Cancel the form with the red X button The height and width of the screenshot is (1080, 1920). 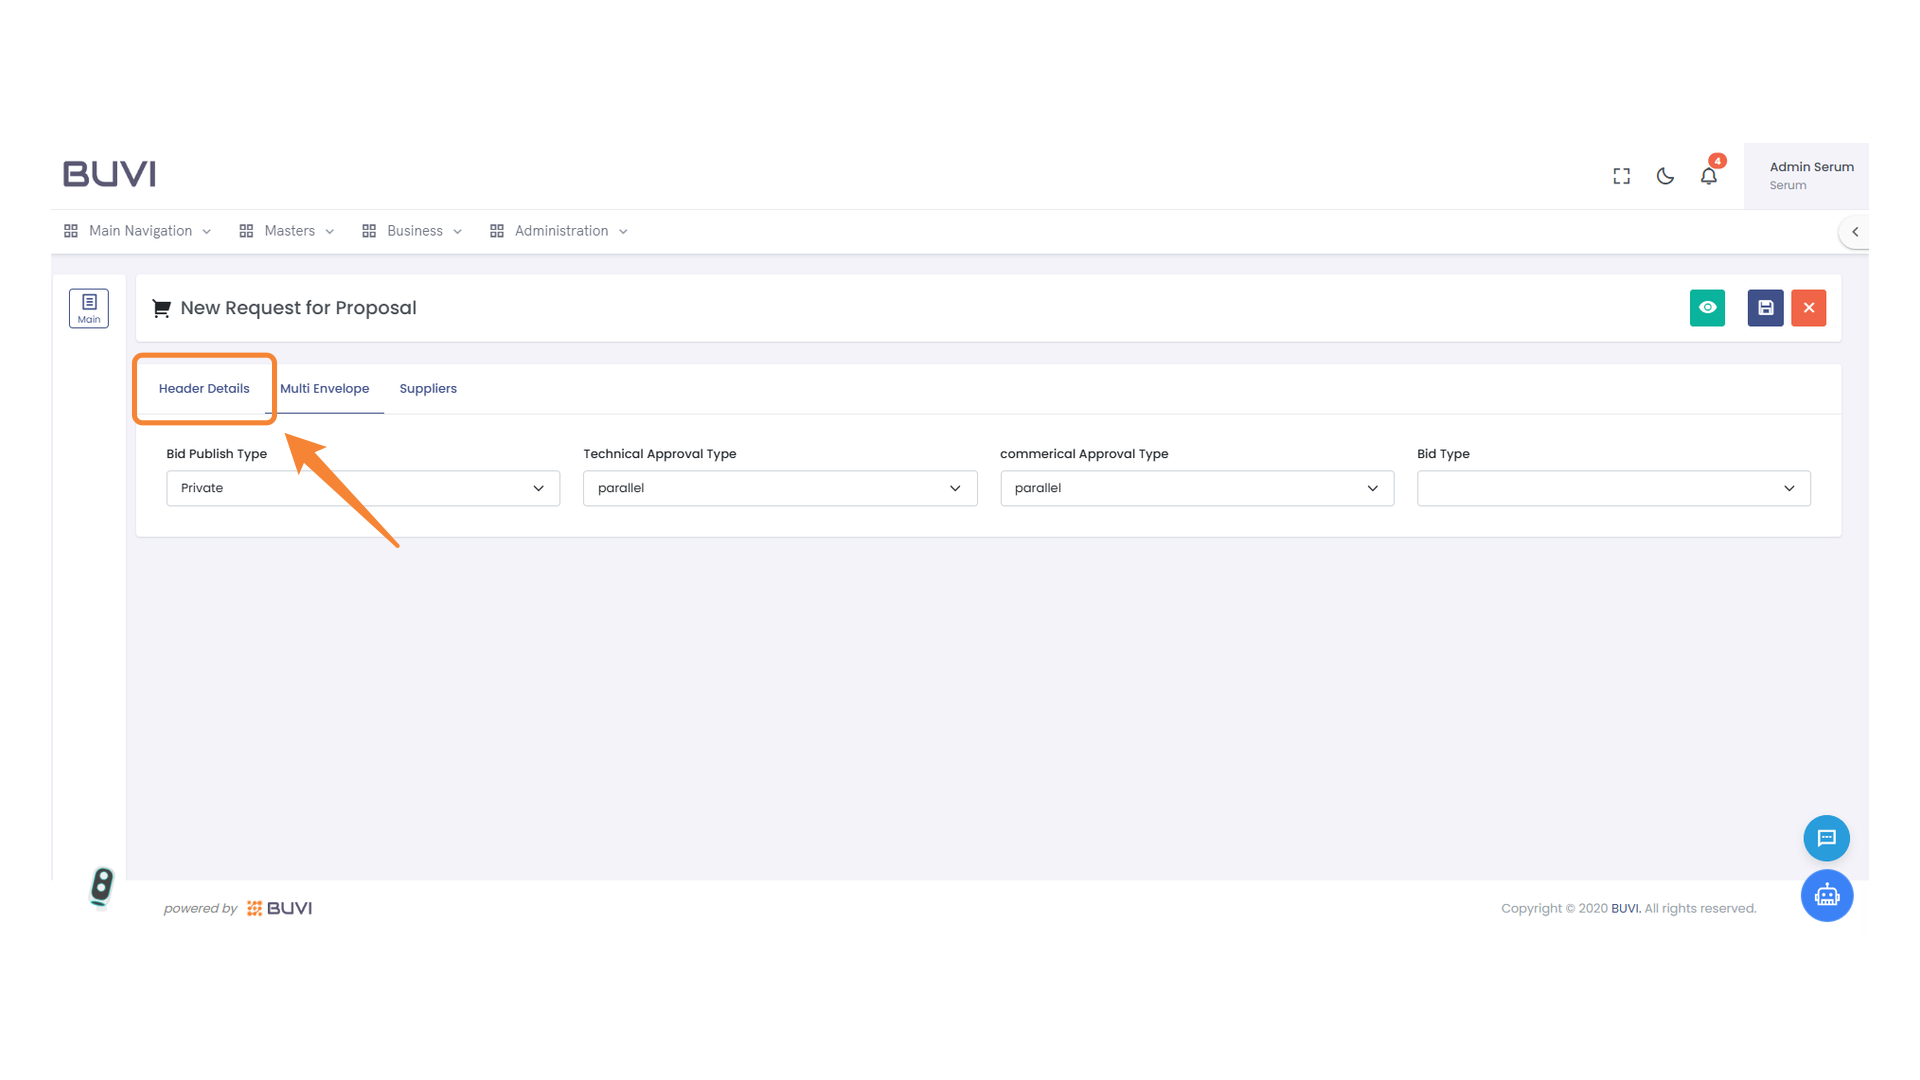tap(1808, 308)
